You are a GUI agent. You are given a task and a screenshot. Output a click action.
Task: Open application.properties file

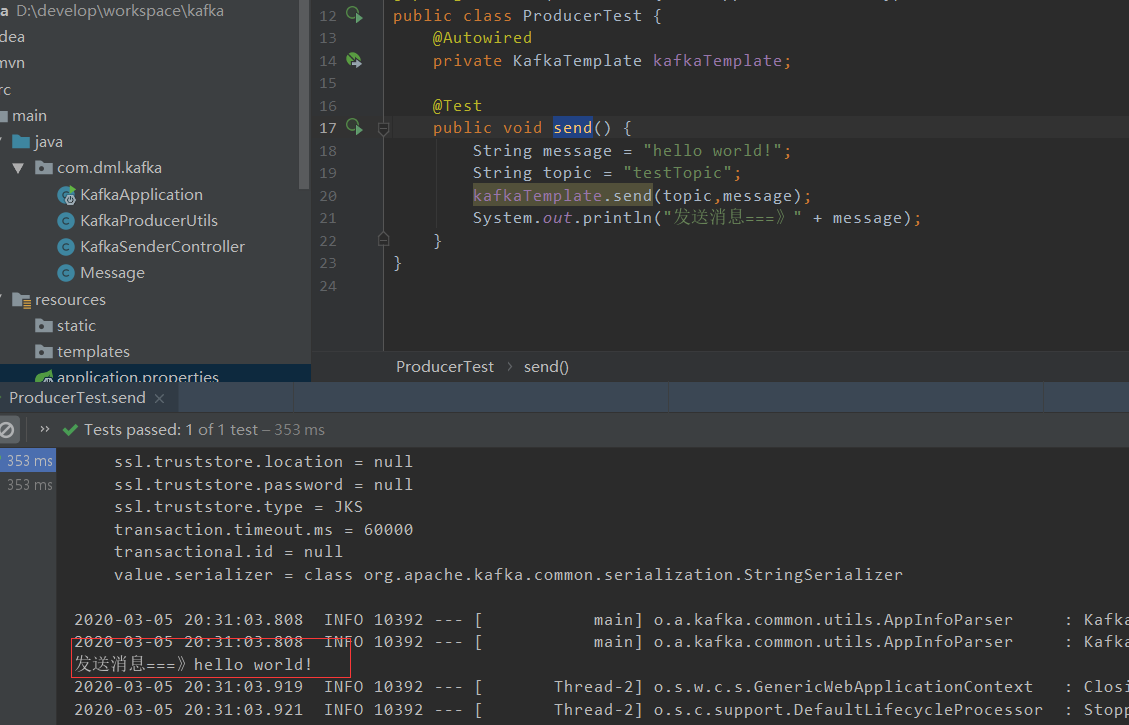click(x=138, y=377)
